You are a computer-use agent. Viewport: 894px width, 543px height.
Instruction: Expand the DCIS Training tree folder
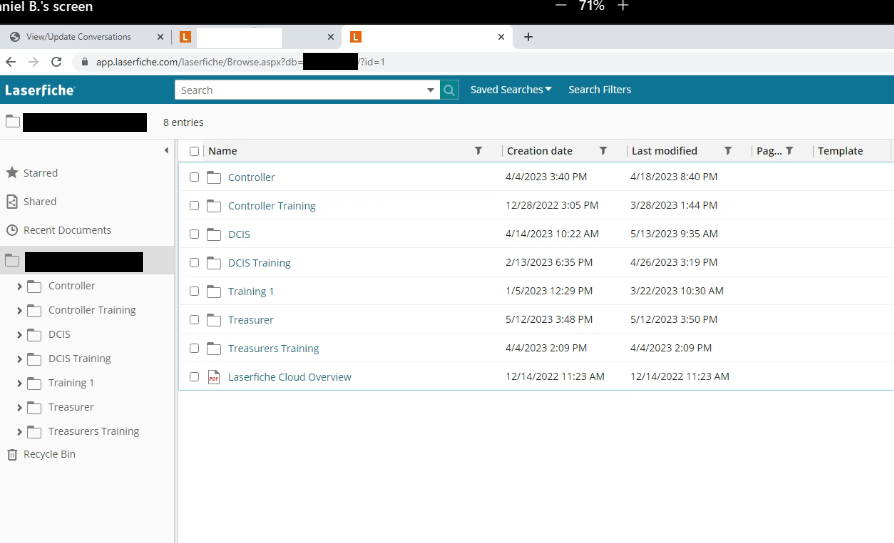pos(19,359)
